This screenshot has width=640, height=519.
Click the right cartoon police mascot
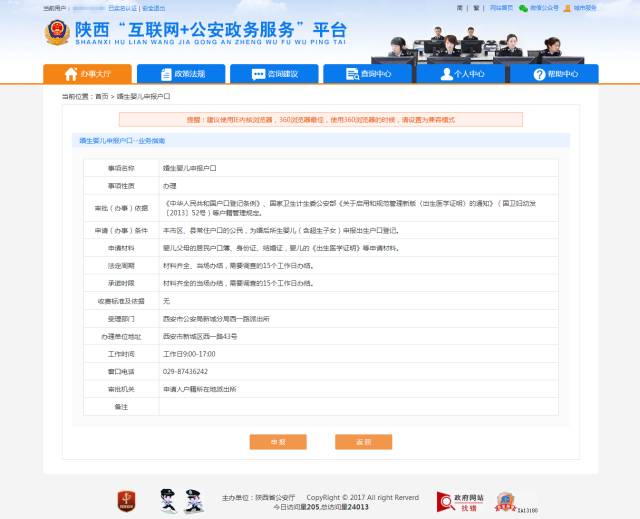click(194, 501)
